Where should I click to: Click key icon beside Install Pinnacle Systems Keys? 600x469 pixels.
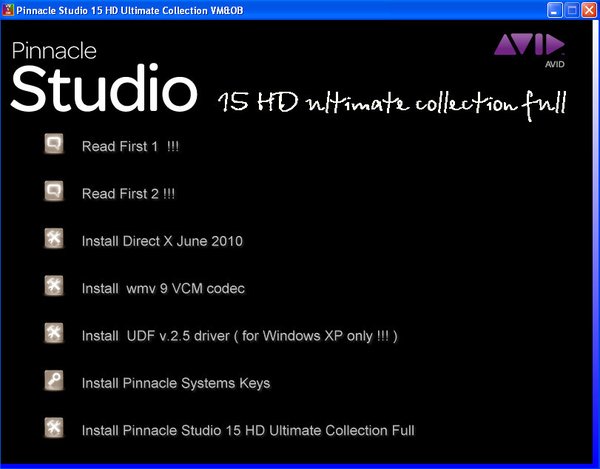tap(54, 380)
